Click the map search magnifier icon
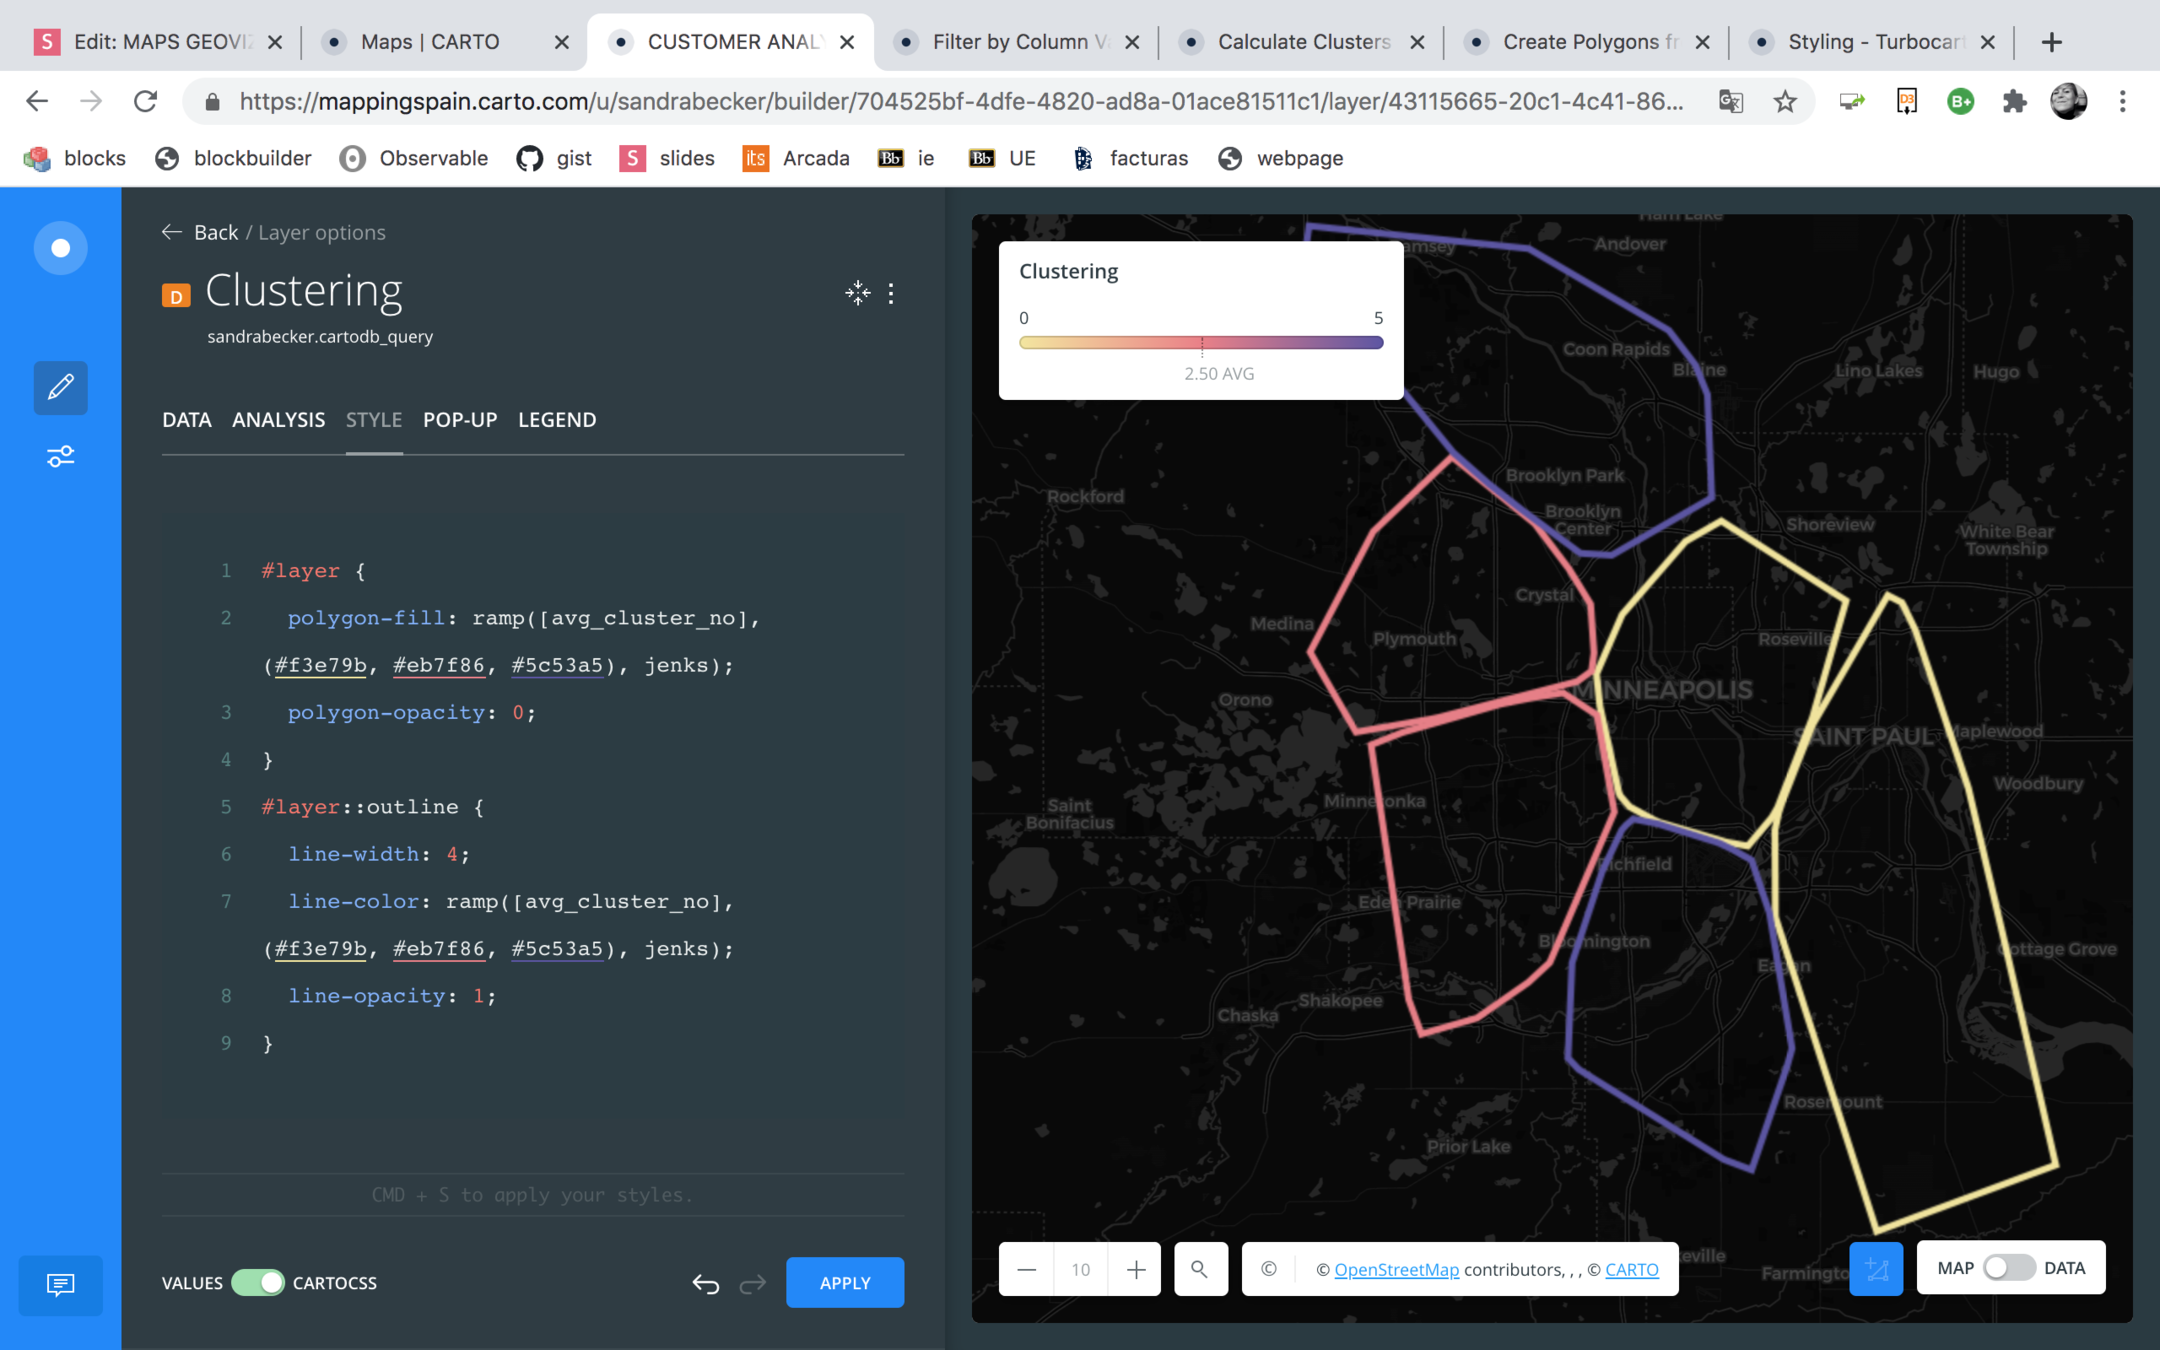 pos(1199,1269)
